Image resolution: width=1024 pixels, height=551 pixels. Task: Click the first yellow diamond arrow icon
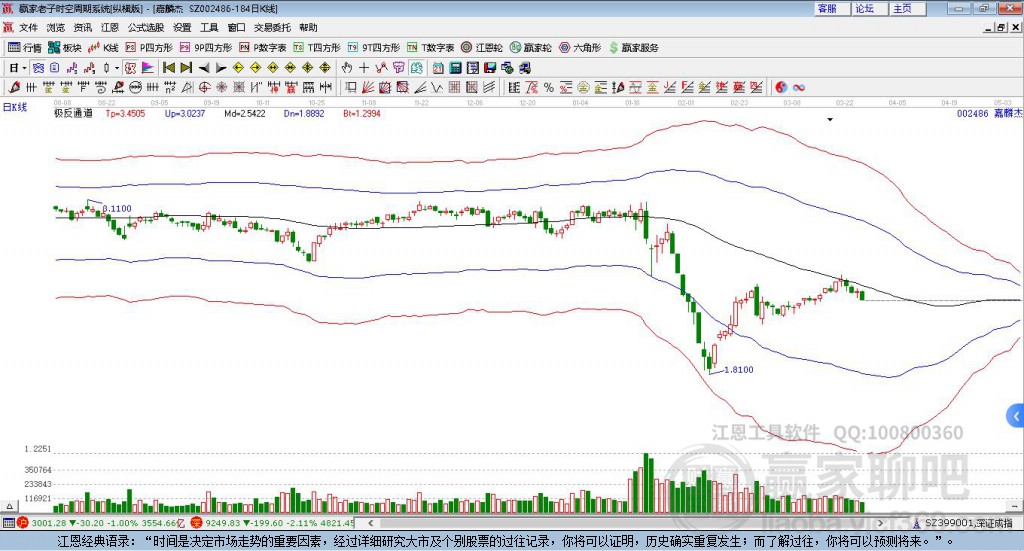(x=238, y=68)
